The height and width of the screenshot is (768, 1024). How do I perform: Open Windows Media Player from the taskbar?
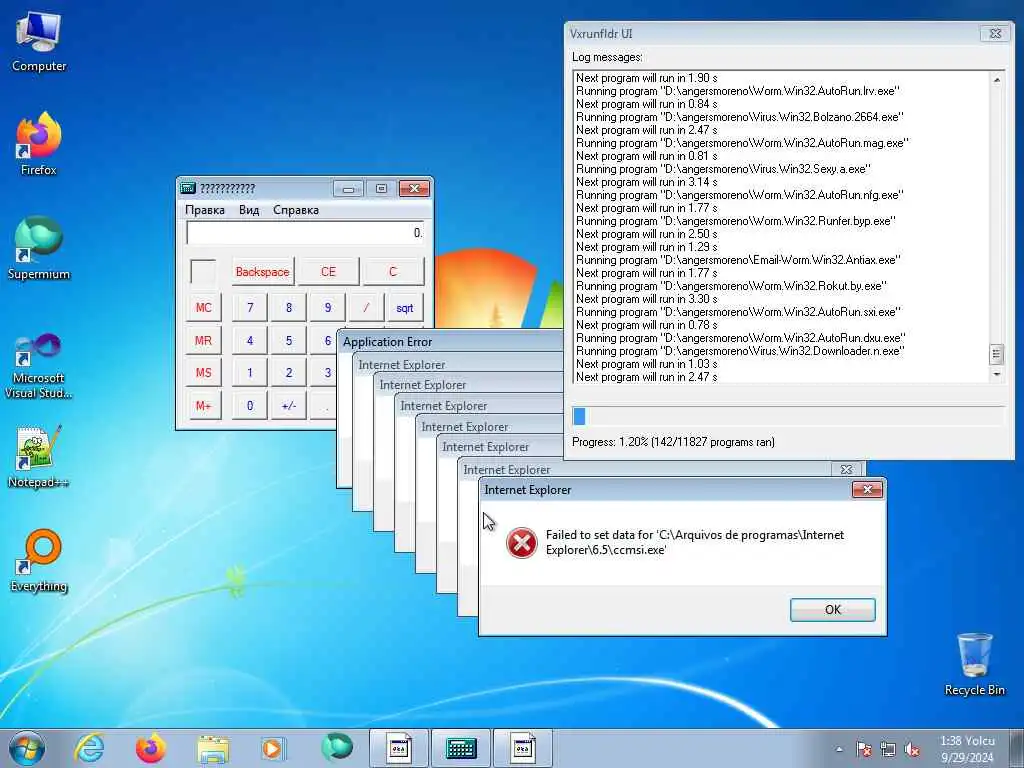273,748
